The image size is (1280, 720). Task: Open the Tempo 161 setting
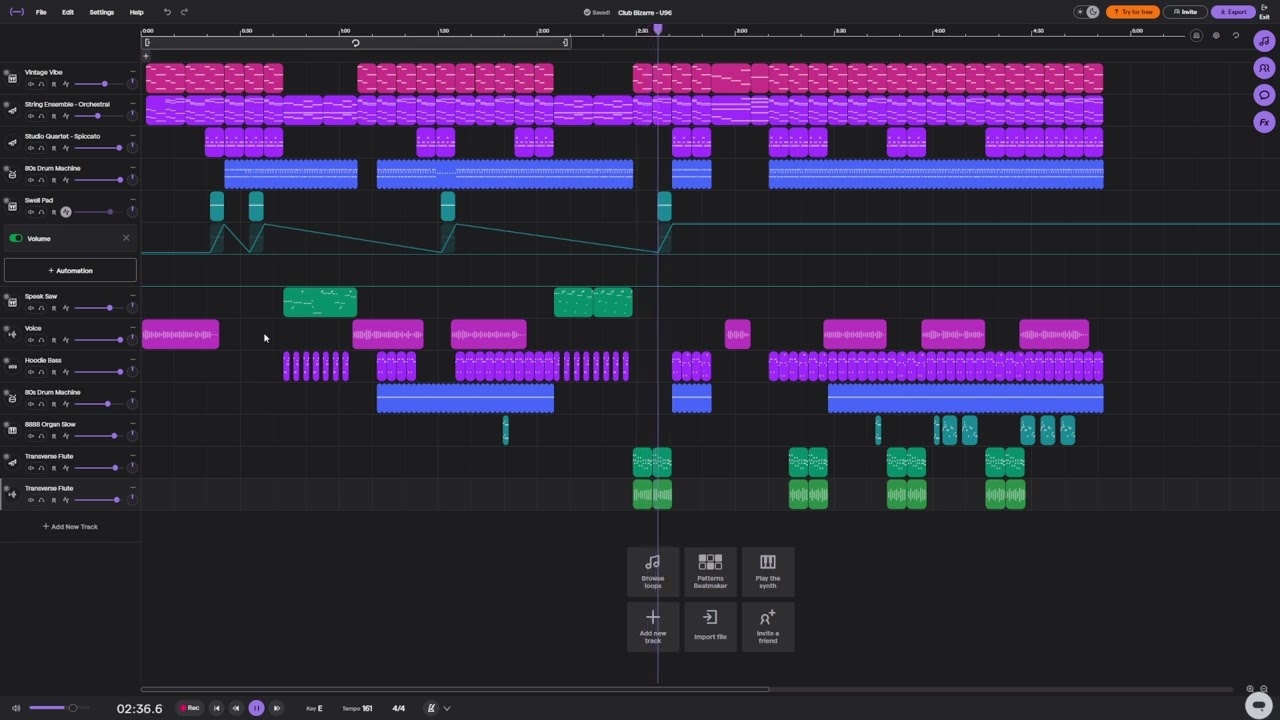[x=357, y=708]
